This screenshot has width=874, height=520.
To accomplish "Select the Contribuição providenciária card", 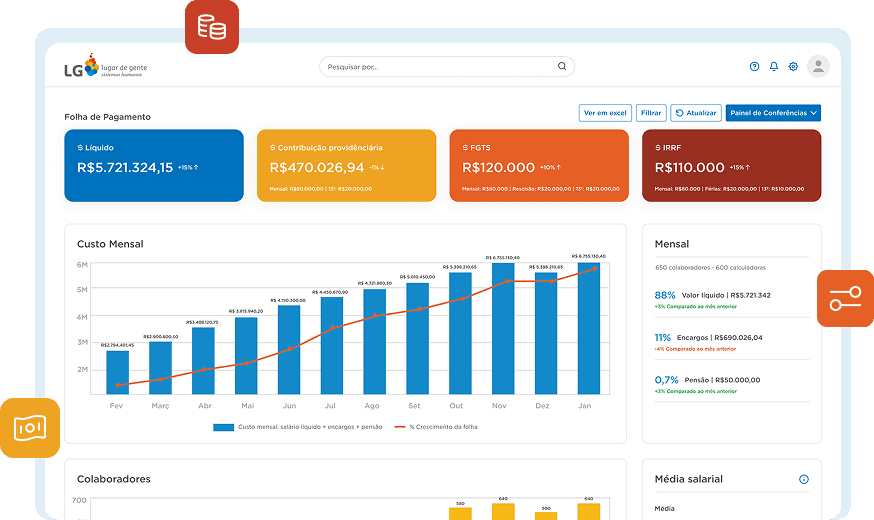I will (x=346, y=165).
